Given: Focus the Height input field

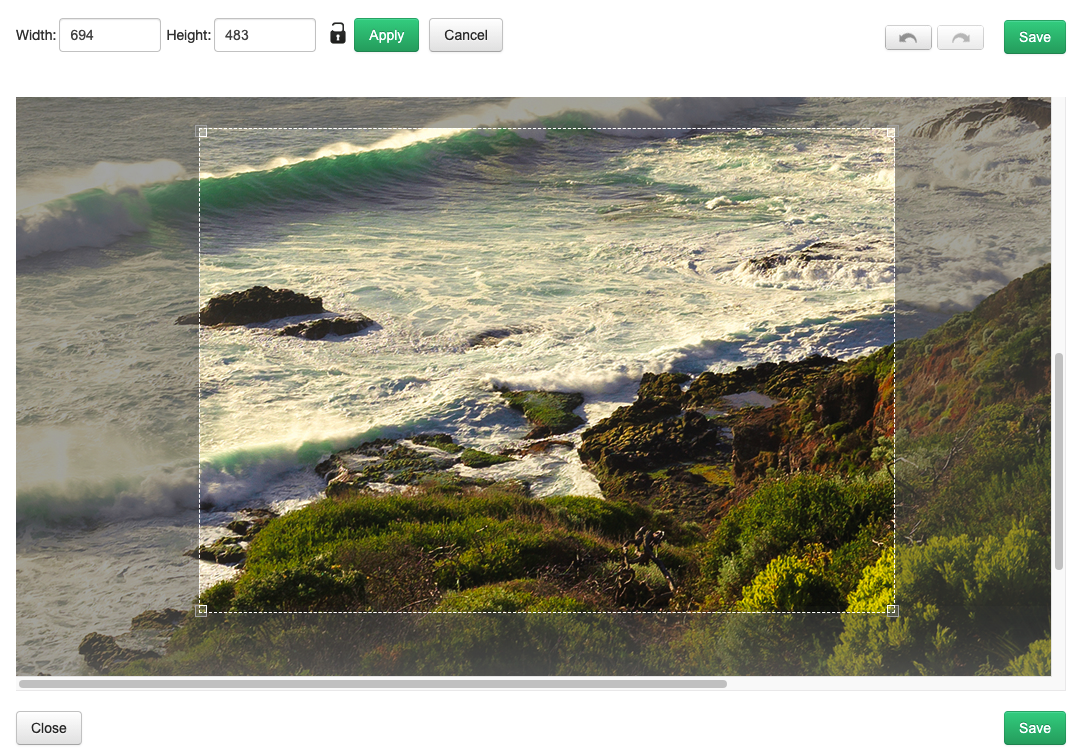Looking at the screenshot, I should [x=264, y=35].
